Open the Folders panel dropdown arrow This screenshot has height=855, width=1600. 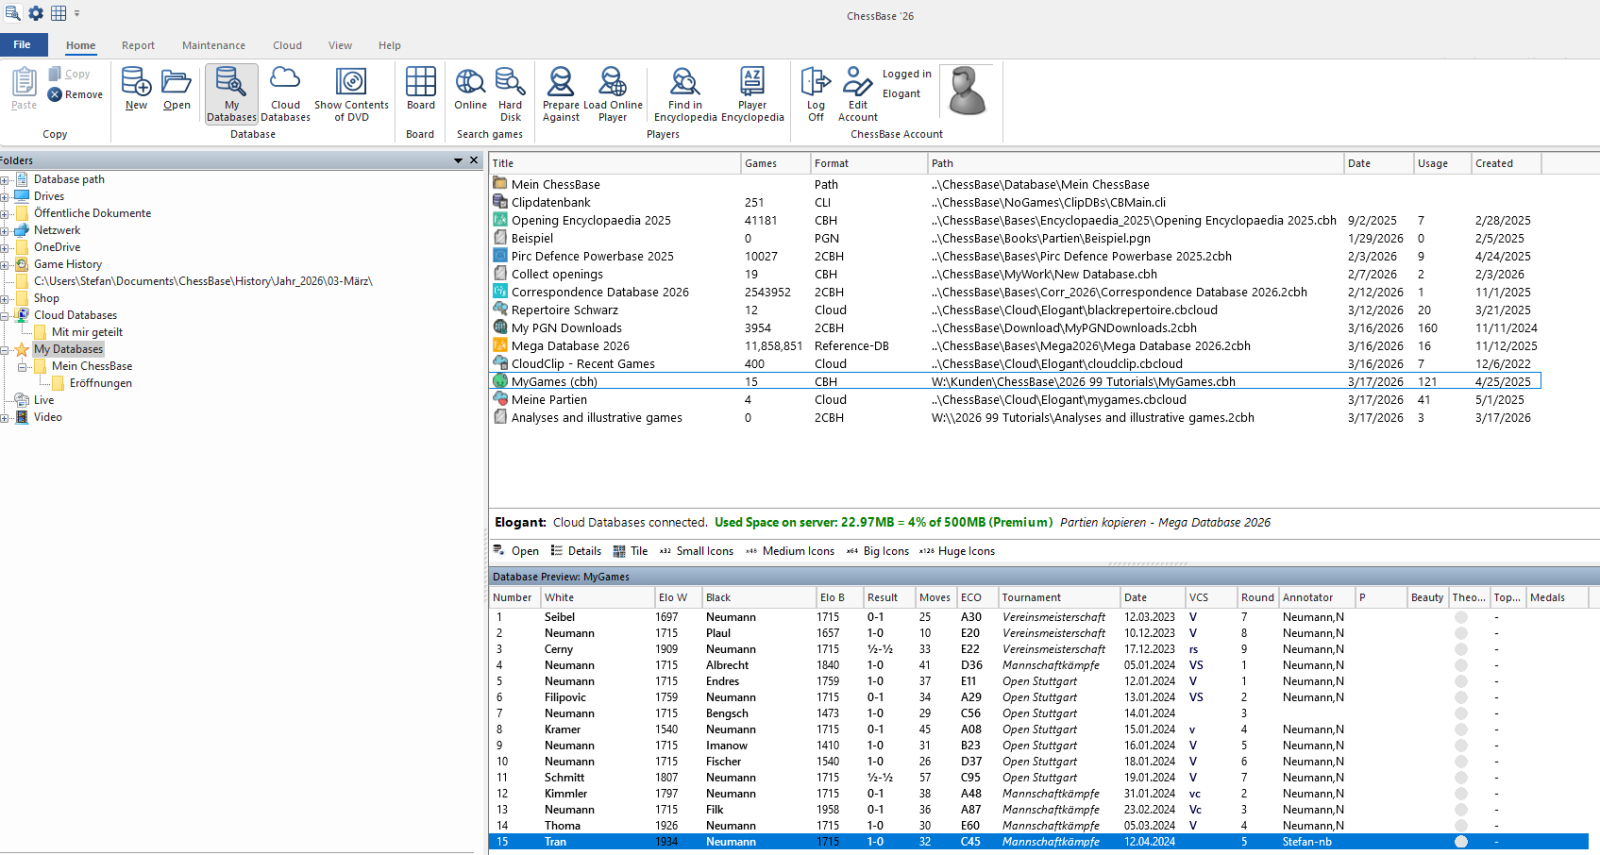(x=458, y=160)
